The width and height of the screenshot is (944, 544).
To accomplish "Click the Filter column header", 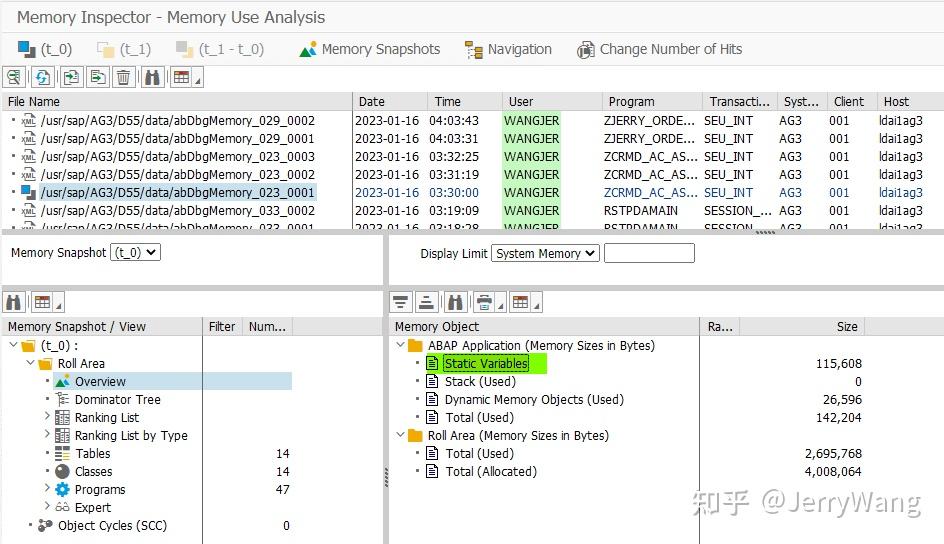I will [x=222, y=326].
